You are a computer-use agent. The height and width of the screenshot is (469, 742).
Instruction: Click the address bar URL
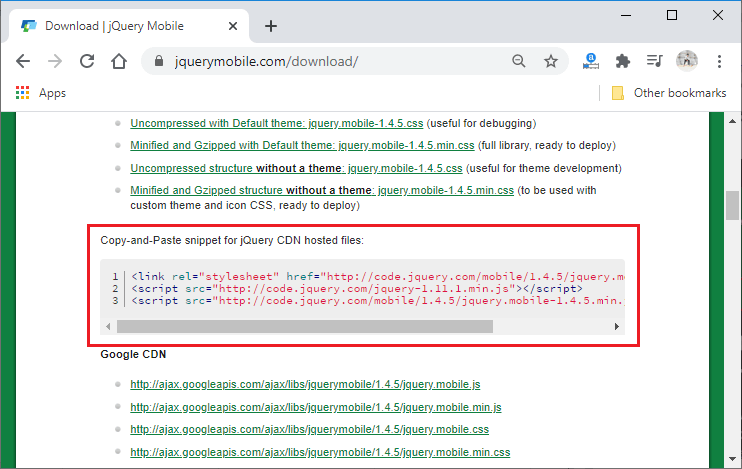[x=266, y=62]
